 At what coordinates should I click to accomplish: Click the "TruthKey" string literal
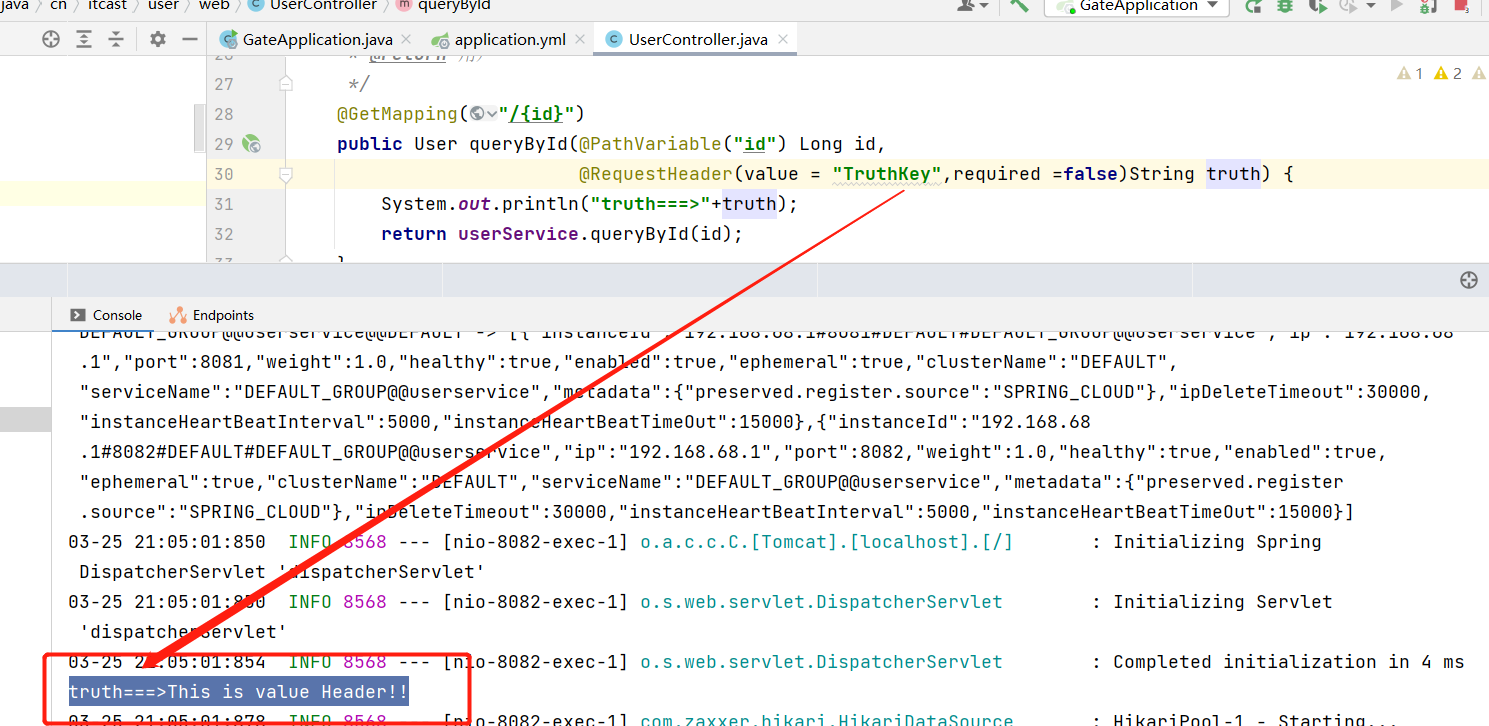pos(887,174)
